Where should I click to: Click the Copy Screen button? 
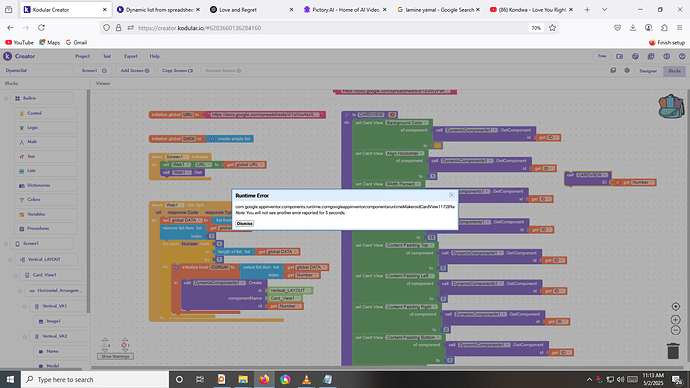point(177,70)
